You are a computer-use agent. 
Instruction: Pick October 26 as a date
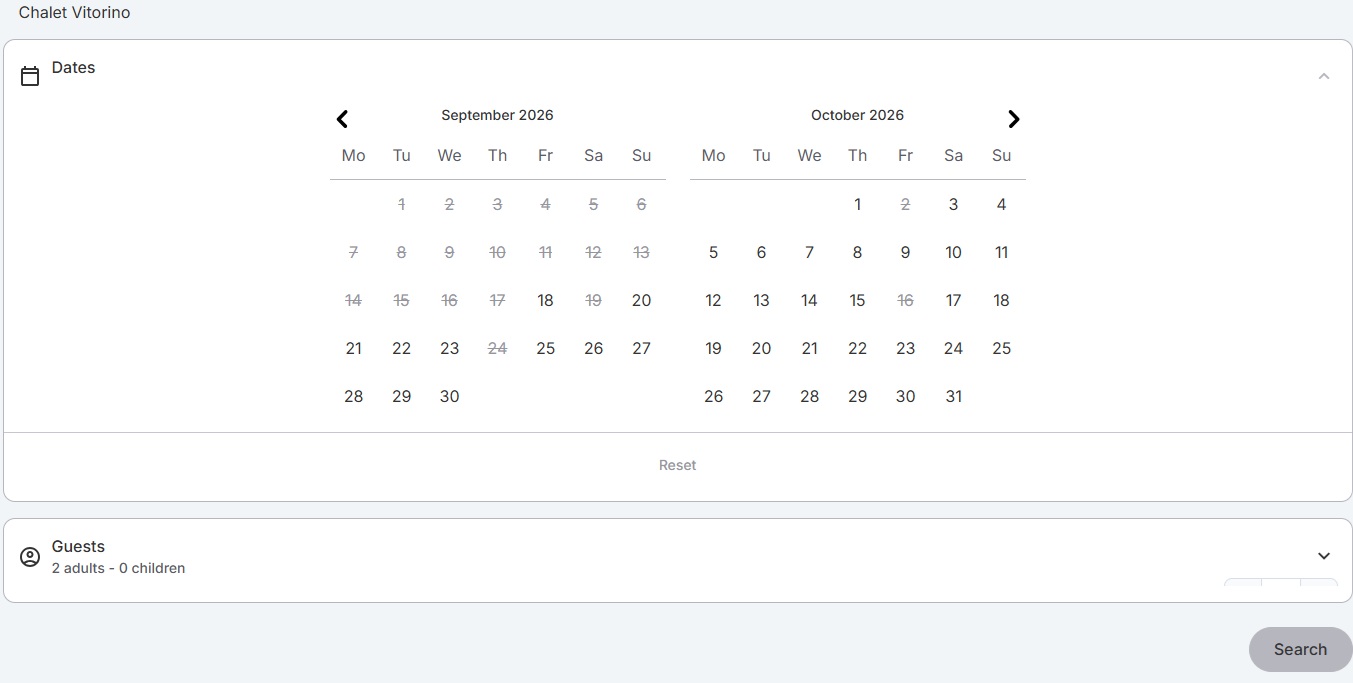tap(713, 396)
